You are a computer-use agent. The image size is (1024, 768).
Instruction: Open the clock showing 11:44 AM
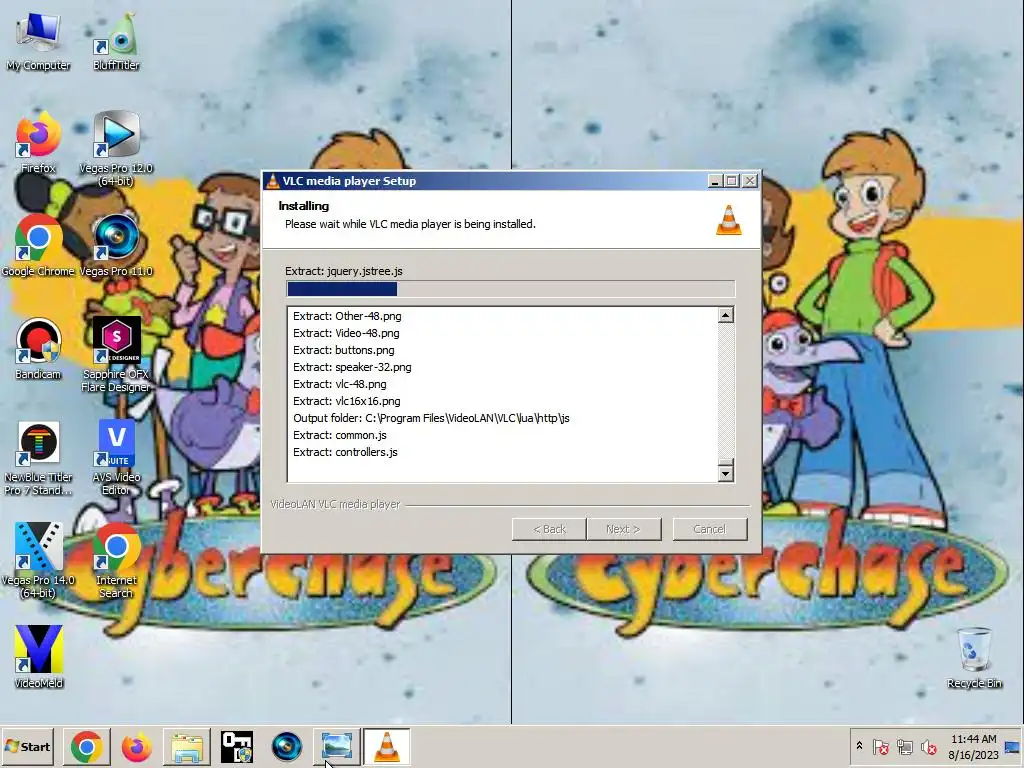(974, 739)
